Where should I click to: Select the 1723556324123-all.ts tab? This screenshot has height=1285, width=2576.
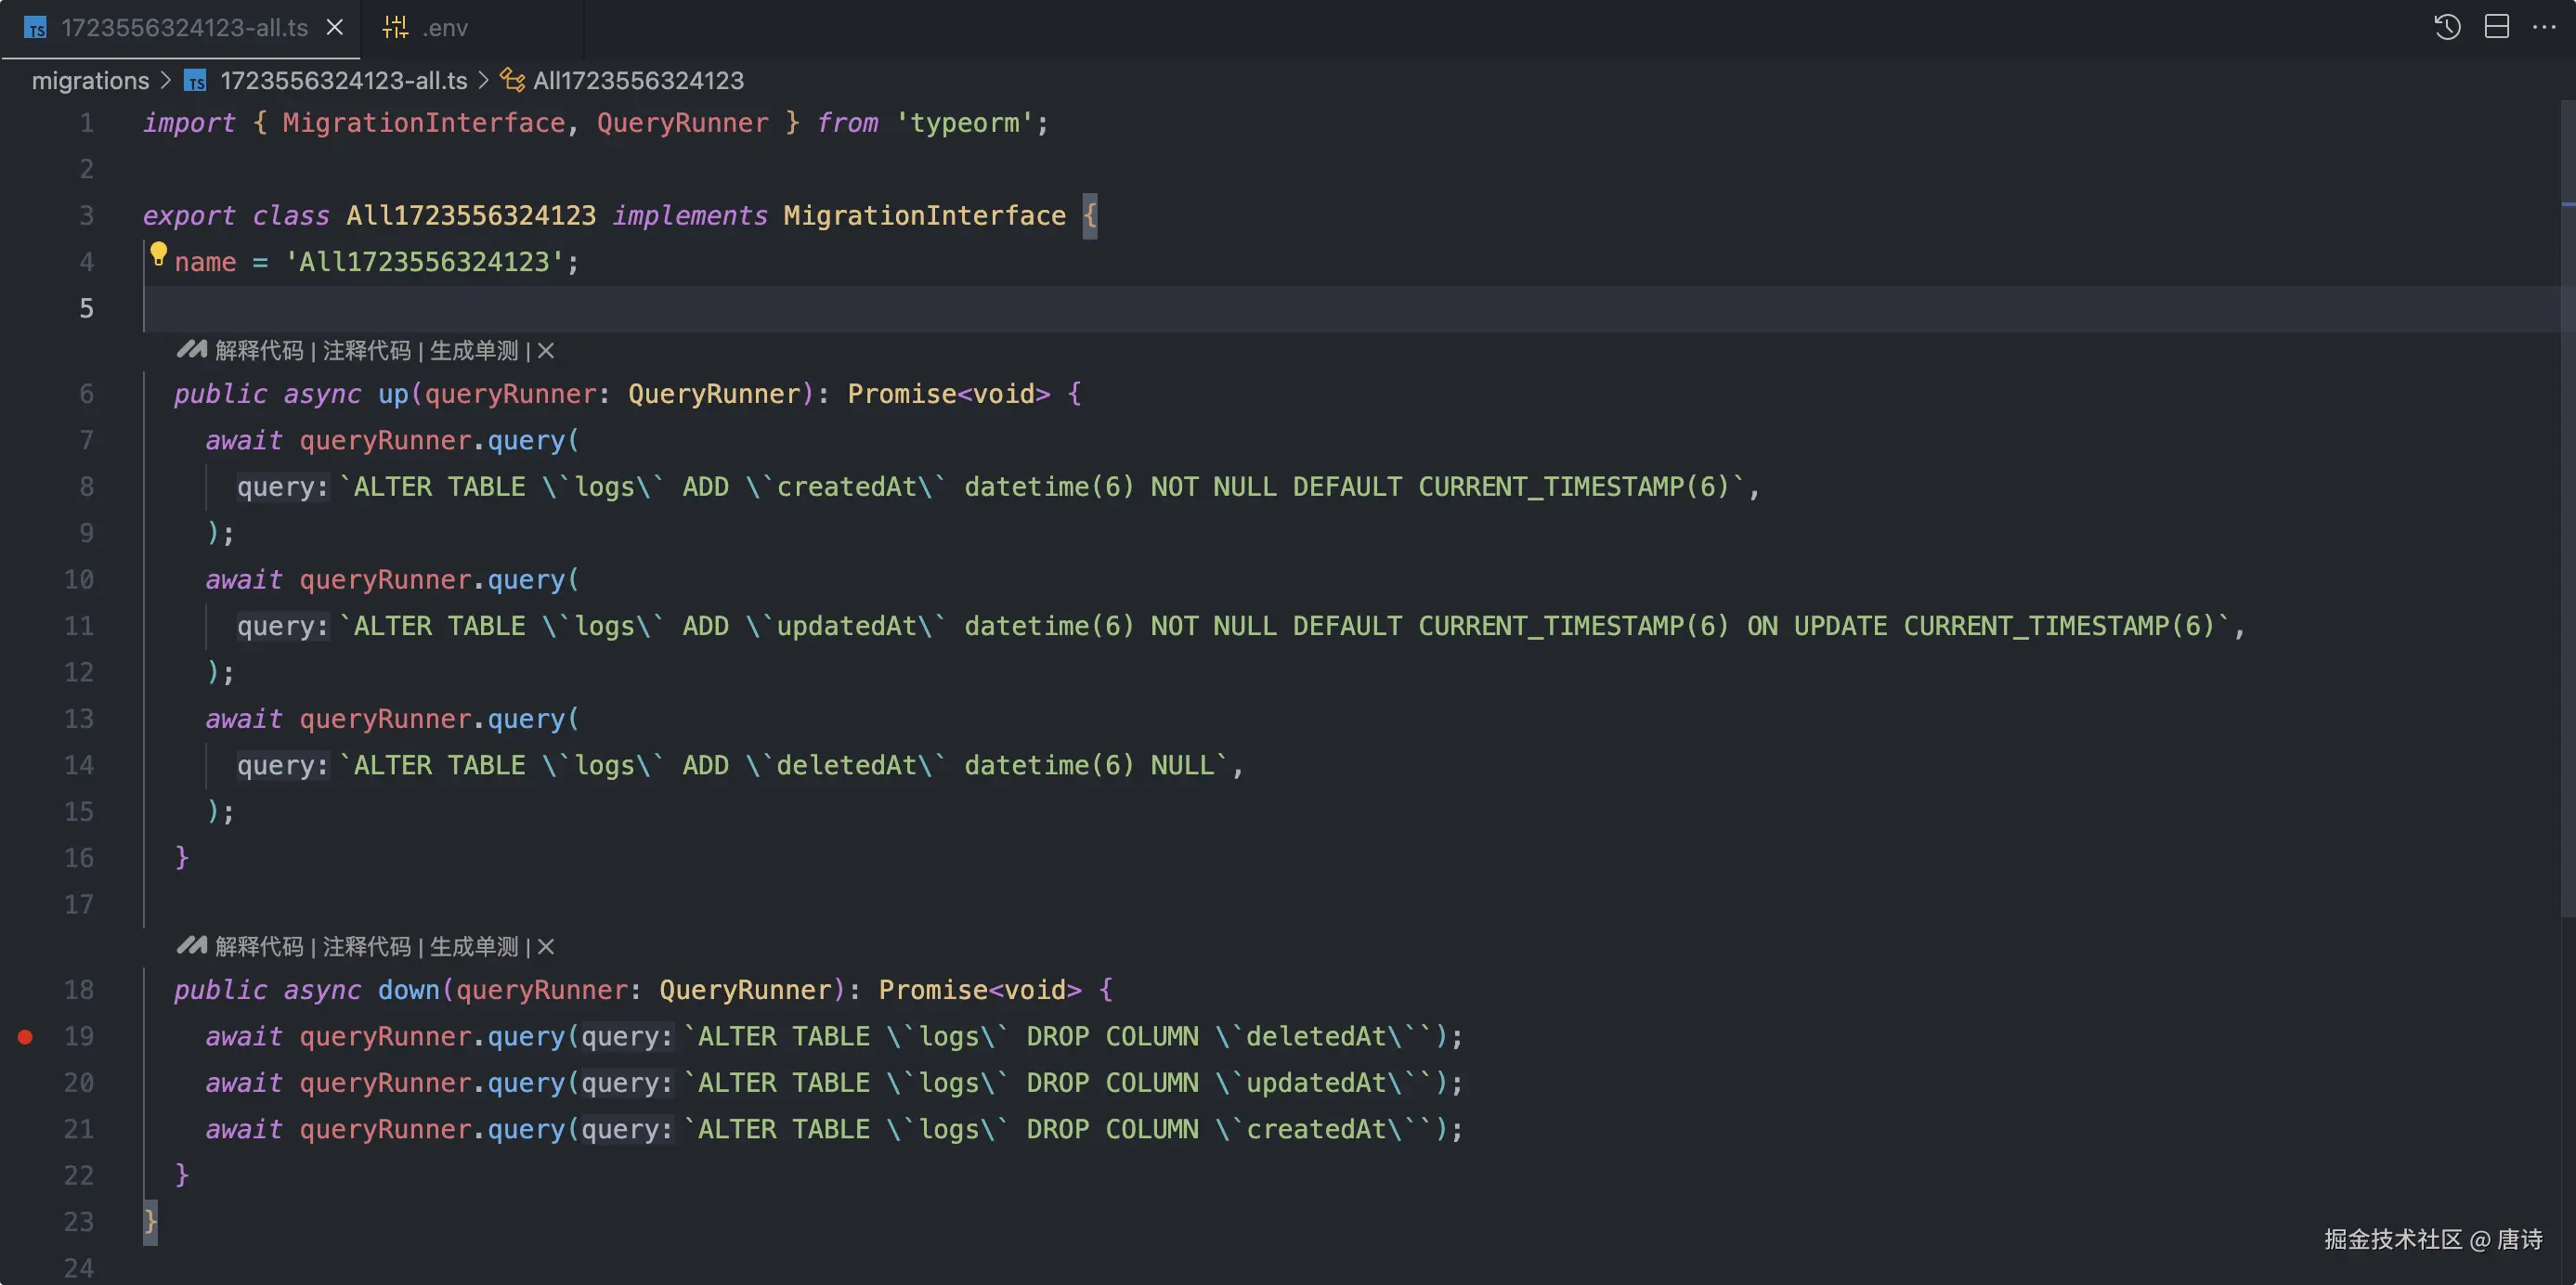[x=184, y=28]
